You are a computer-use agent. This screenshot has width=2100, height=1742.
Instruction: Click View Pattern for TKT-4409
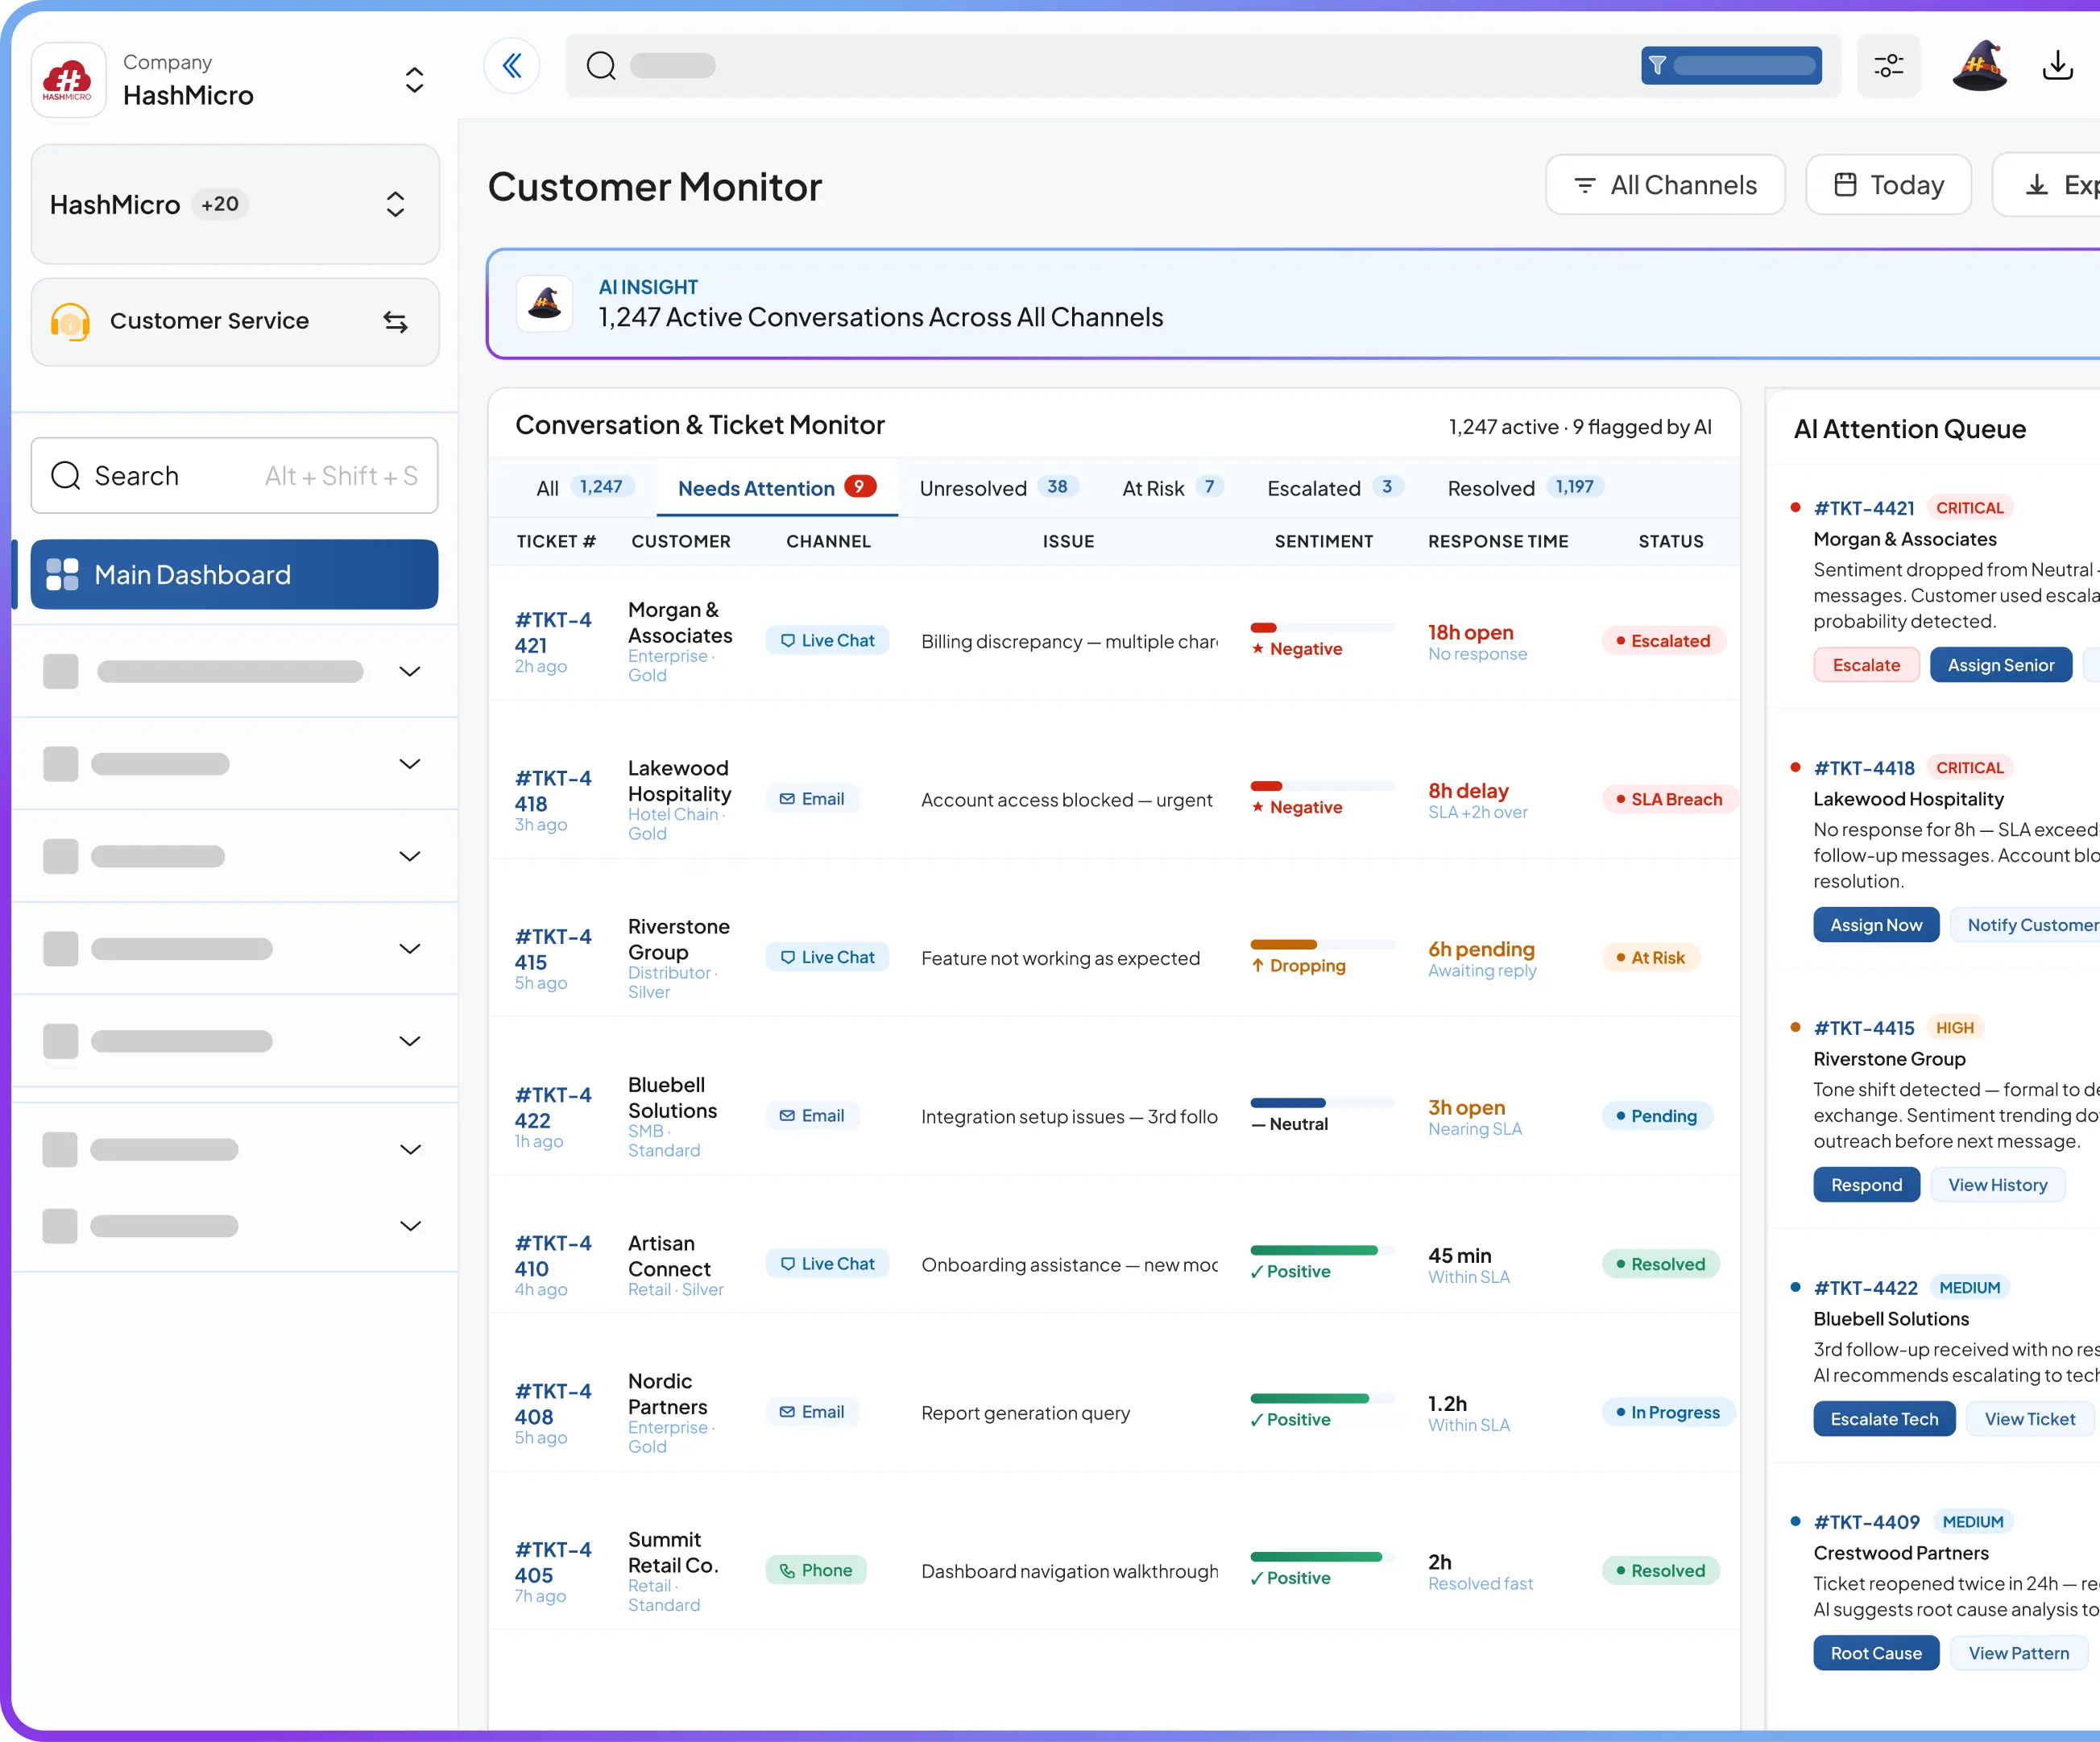pyautogui.click(x=2019, y=1653)
